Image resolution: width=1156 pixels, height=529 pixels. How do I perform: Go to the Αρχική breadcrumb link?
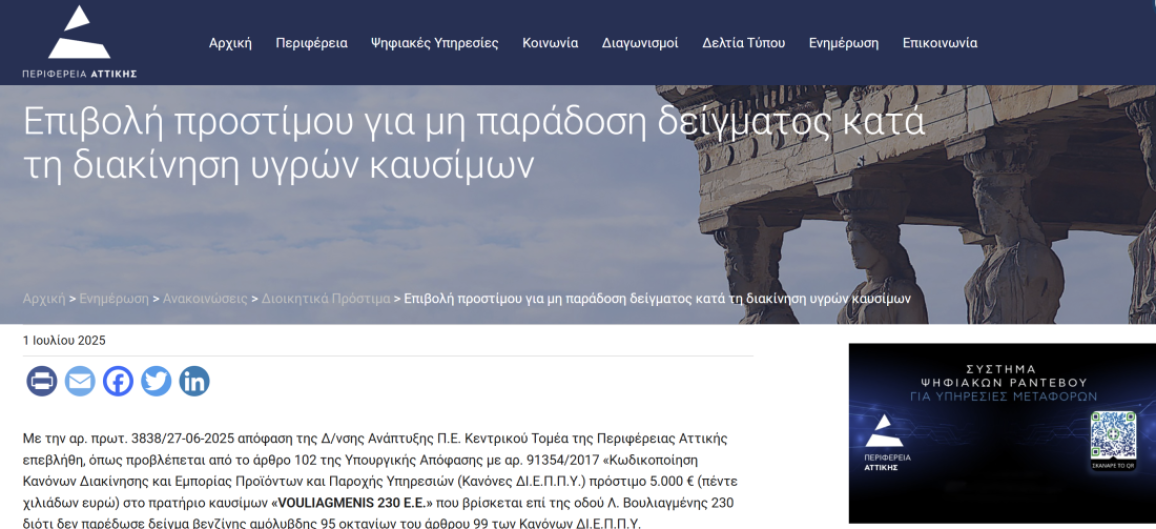coord(44,298)
